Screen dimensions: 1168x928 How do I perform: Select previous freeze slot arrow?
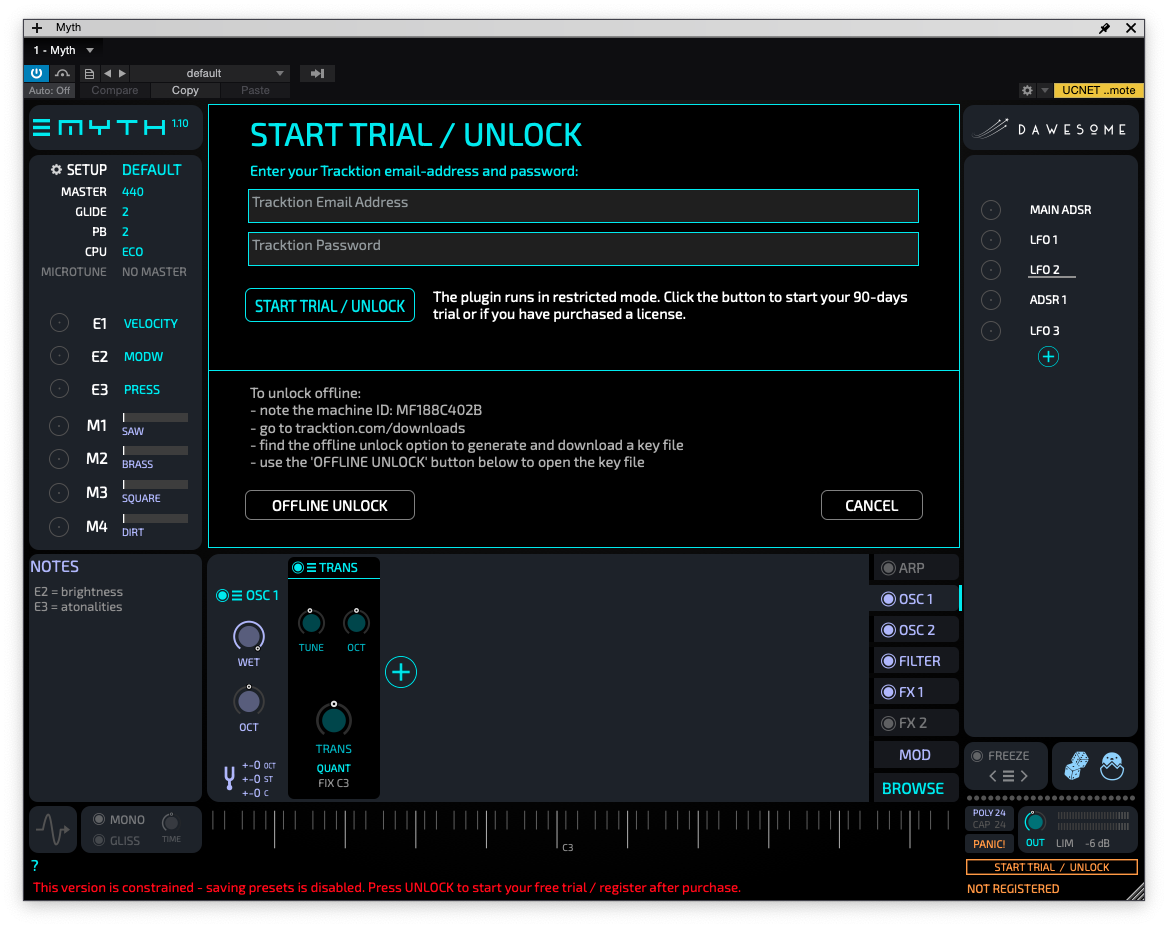[993, 776]
